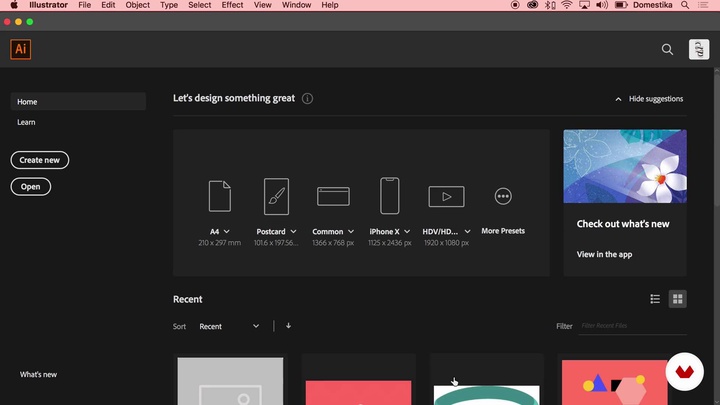Select the Postcard brush preset icon
This screenshot has width=720, height=405.
point(276,196)
